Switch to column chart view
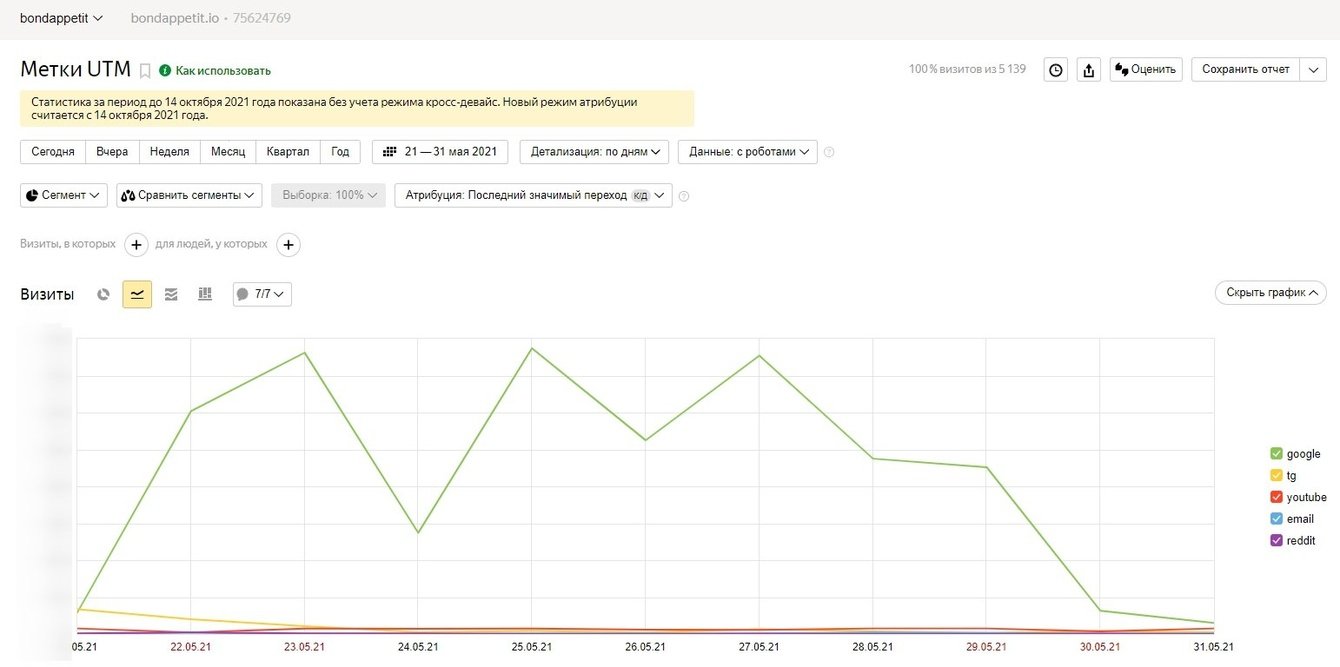1340x667 pixels. point(205,294)
